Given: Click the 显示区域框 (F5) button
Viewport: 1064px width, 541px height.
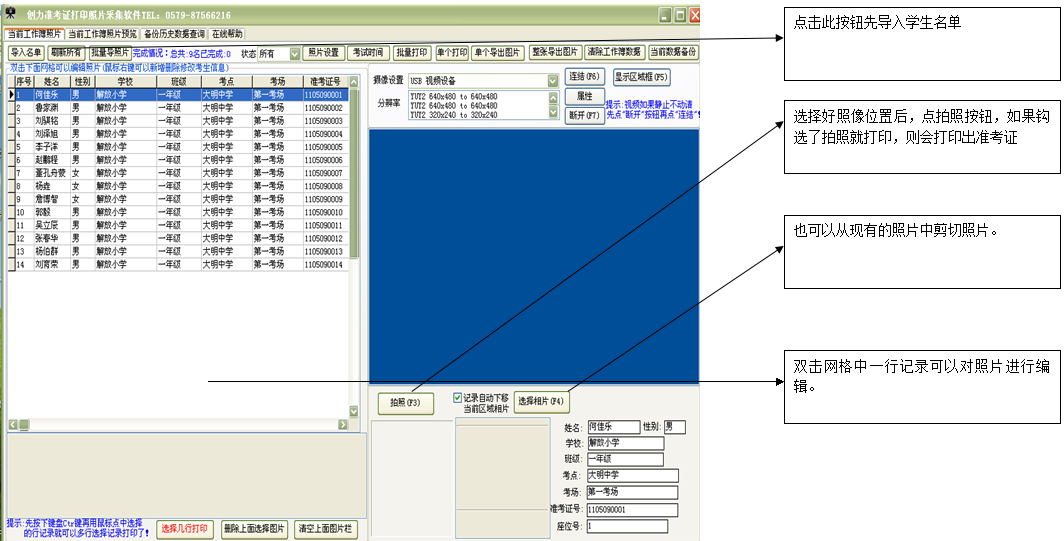Looking at the screenshot, I should [x=641, y=77].
